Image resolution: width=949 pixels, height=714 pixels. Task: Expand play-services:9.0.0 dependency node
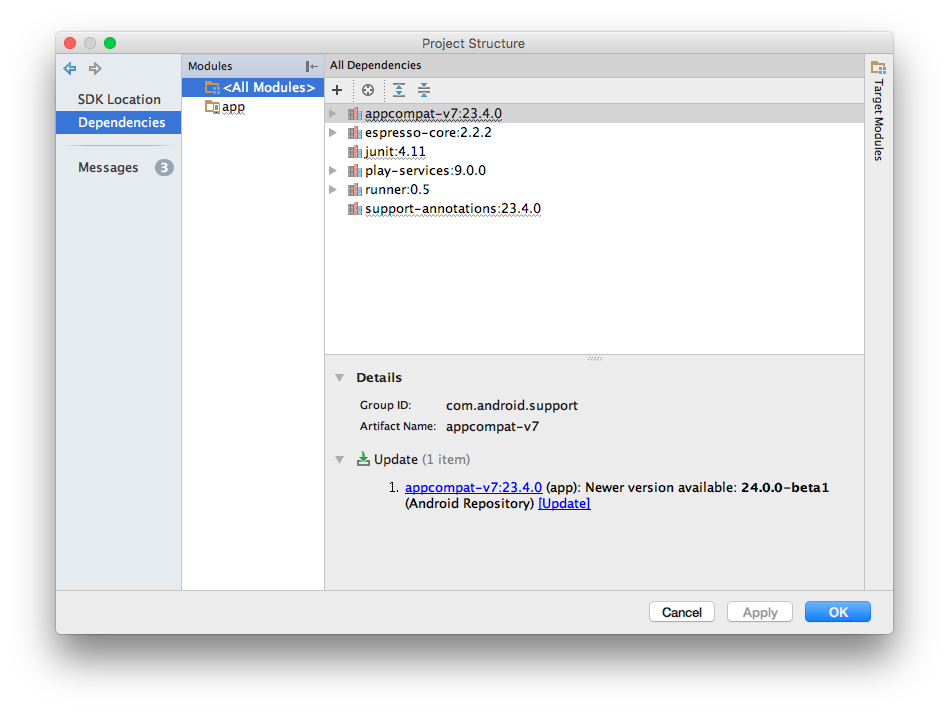tap(333, 171)
